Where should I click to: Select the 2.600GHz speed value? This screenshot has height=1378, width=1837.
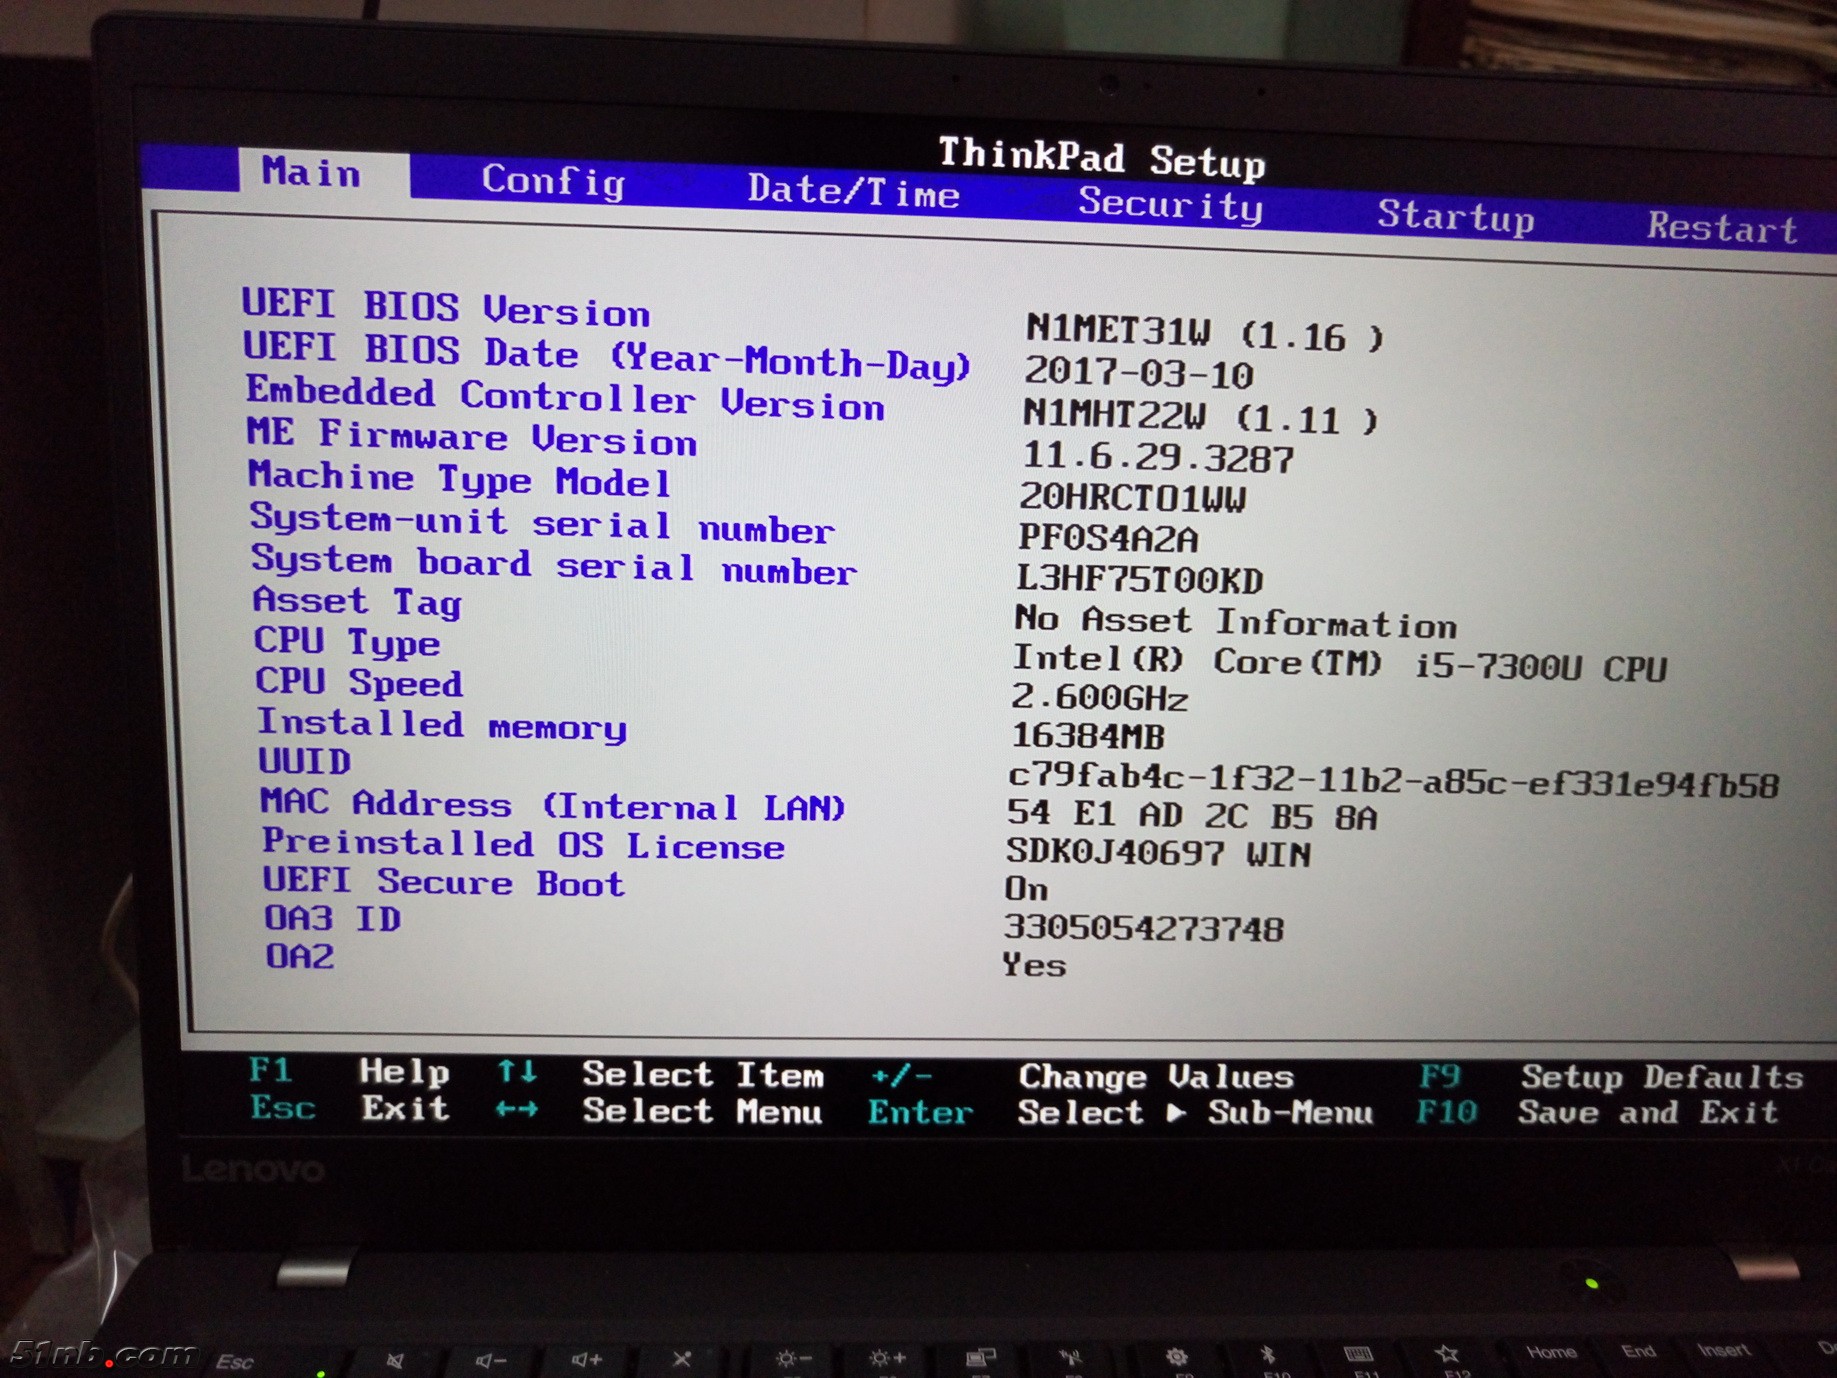[x=1099, y=697]
